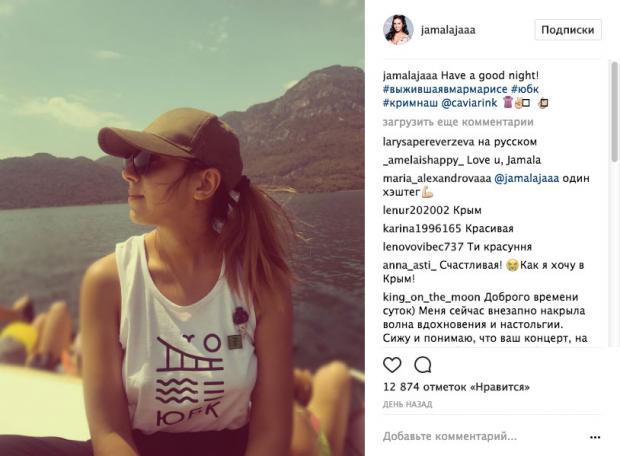The image size is (620, 456).
Task: Open the #кримнаш hashtag
Action: click(x=410, y=103)
